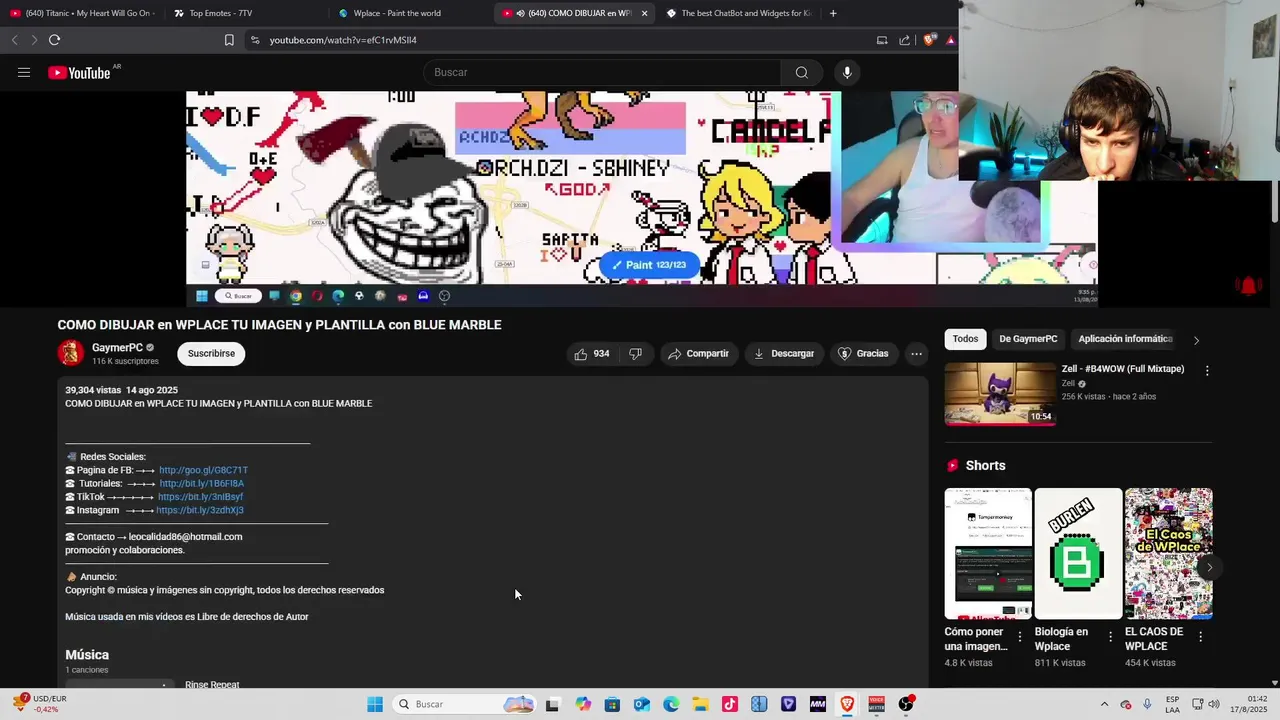The width and height of the screenshot is (1280, 720).
Task: Open the USD/EUR widget on taskbar
Action: tap(39, 704)
